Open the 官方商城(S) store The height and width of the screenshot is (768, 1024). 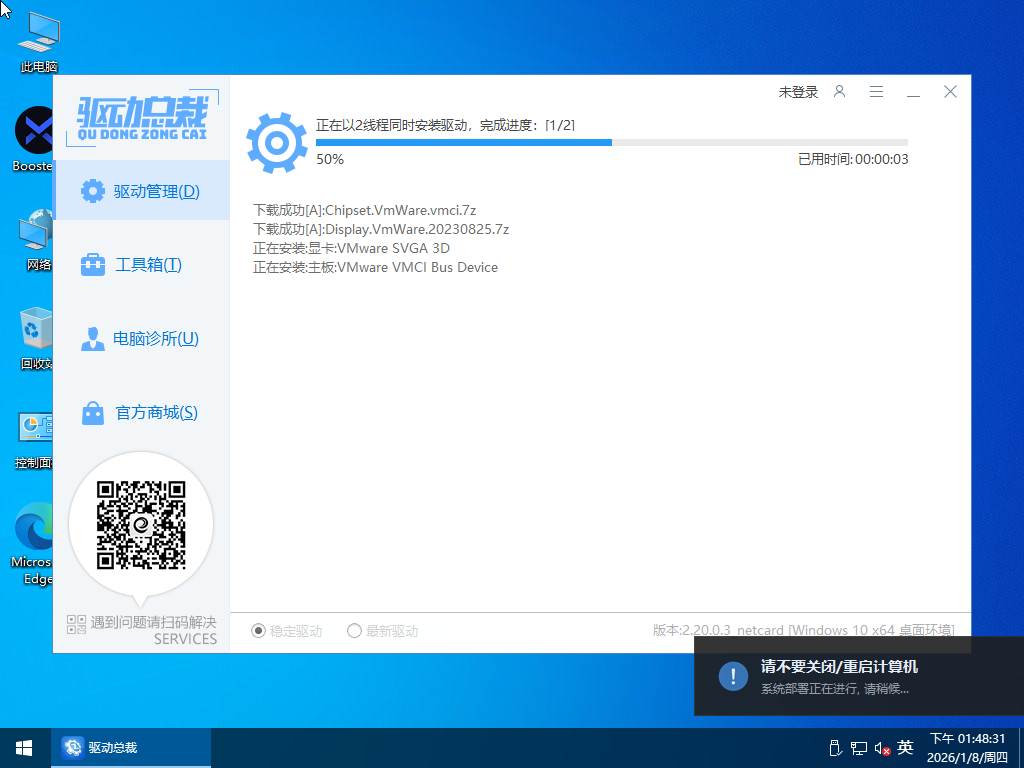click(141, 413)
